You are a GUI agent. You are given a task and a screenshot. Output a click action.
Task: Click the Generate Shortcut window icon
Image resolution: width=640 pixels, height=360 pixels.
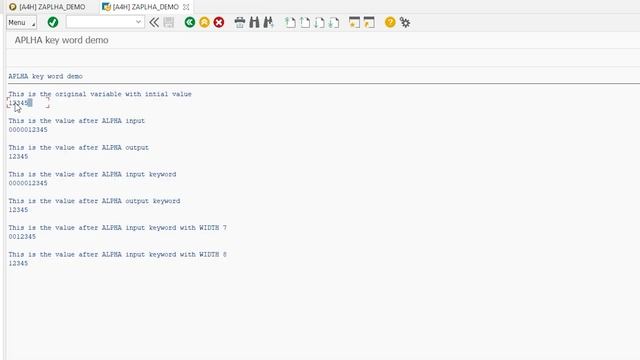[x=369, y=22]
